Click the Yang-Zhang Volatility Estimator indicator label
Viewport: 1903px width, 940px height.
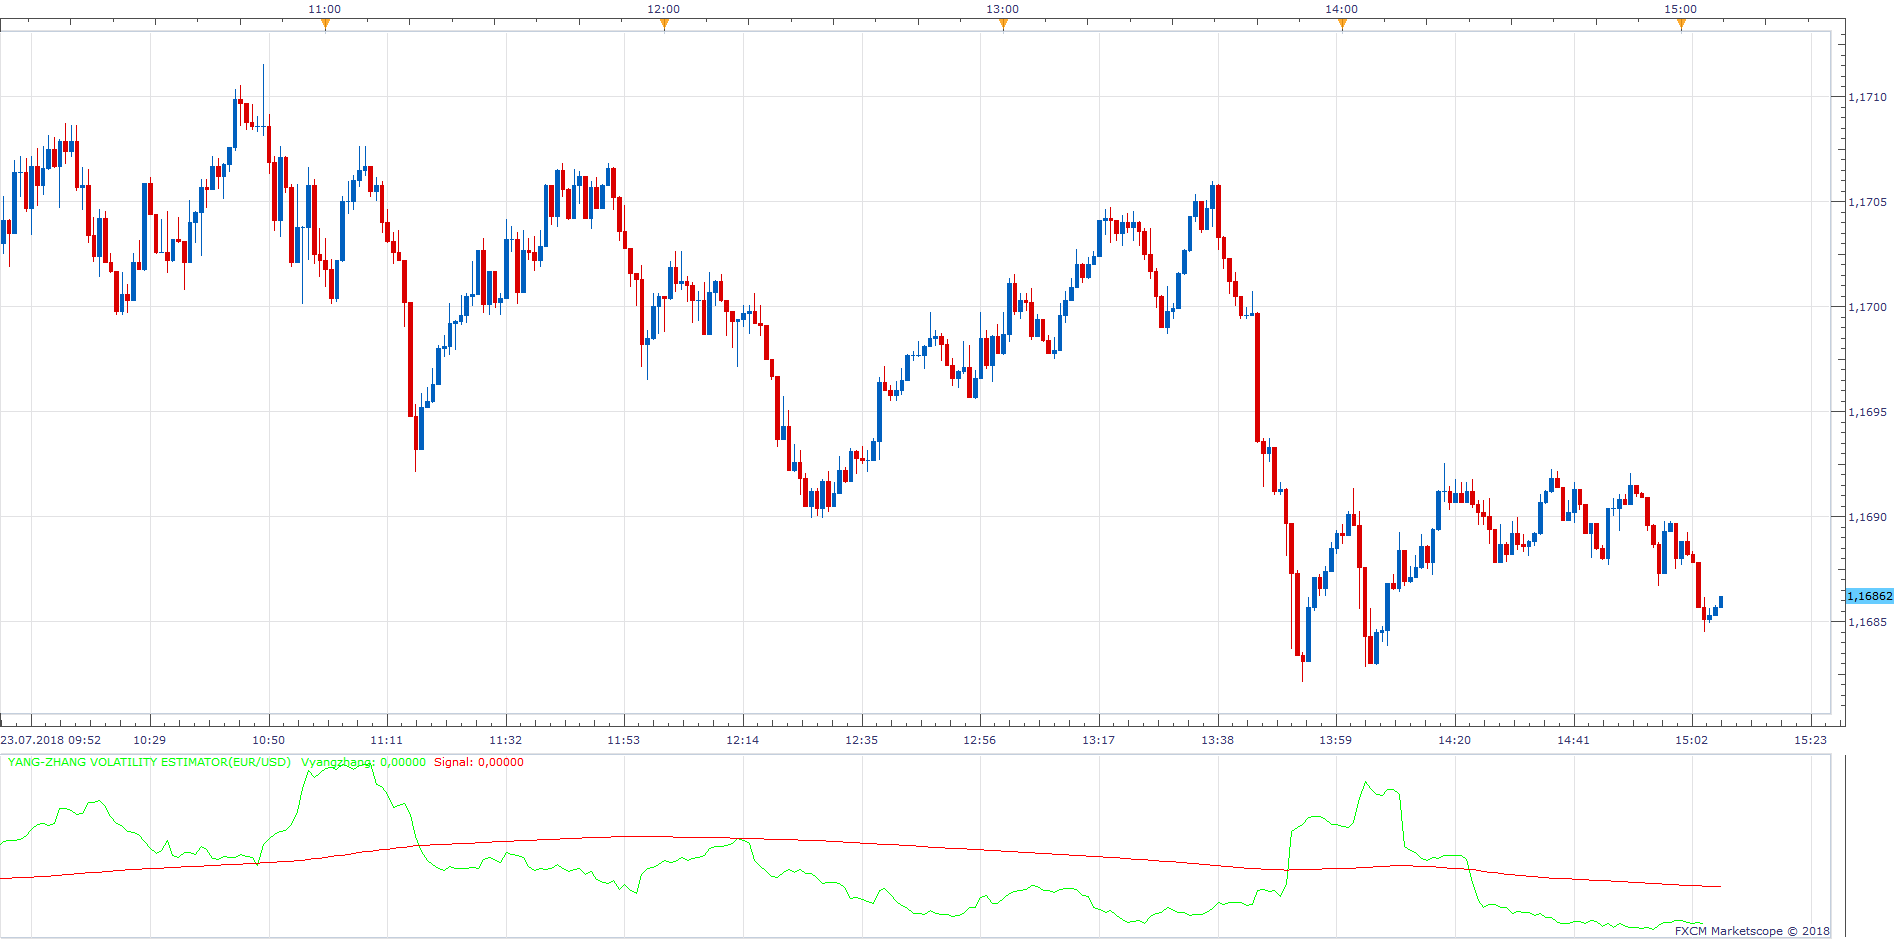[149, 762]
